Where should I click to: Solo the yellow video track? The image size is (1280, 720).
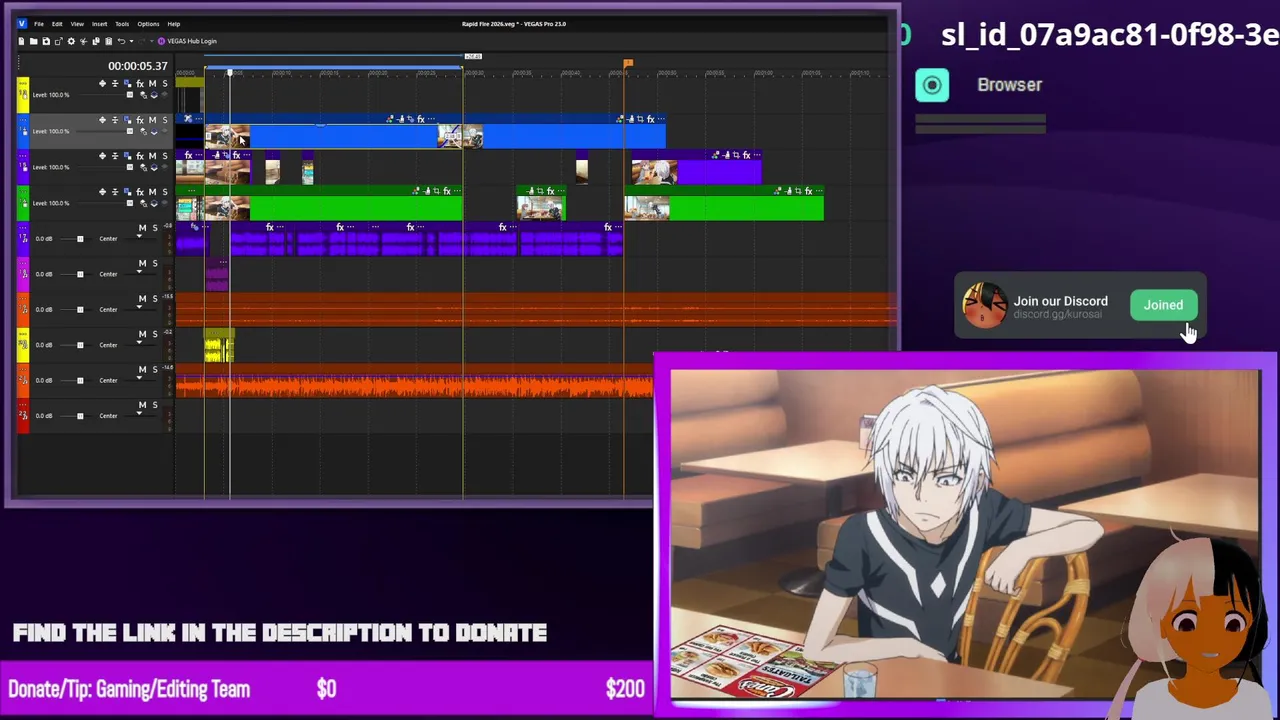tap(165, 84)
